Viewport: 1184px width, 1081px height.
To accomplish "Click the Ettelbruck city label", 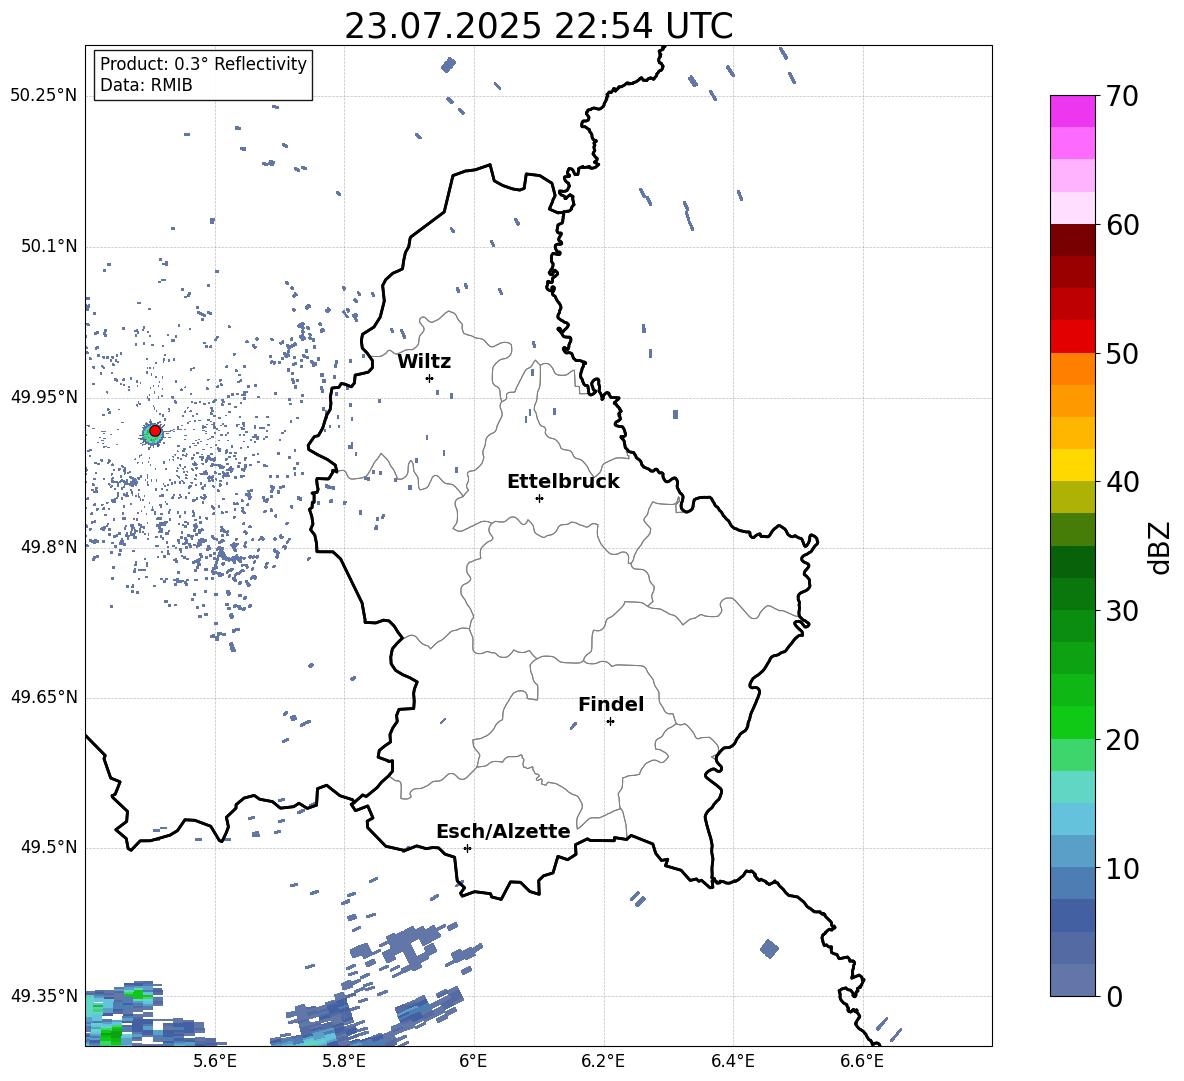I will pyautogui.click(x=563, y=482).
